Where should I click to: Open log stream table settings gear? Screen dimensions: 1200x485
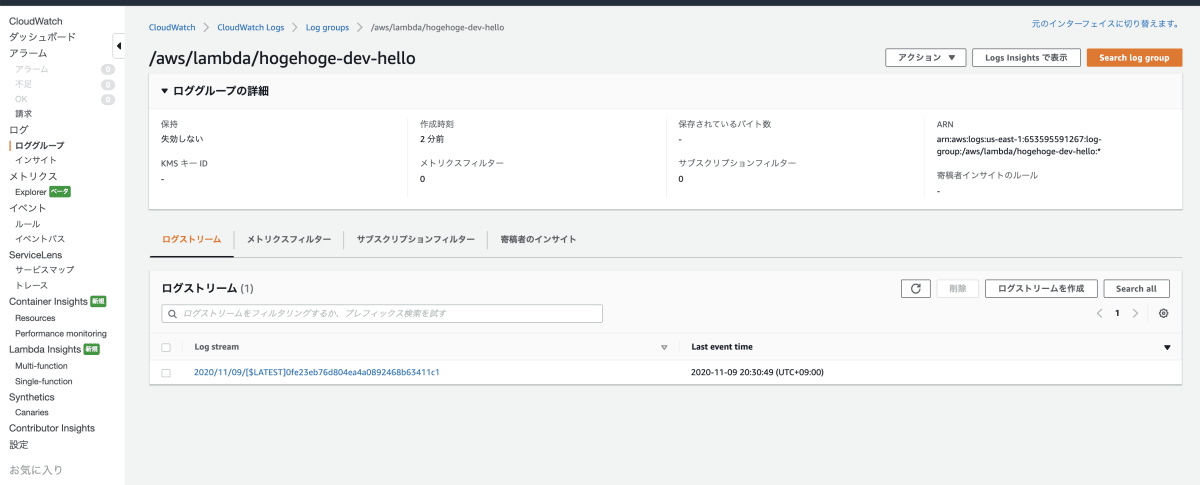1163,313
